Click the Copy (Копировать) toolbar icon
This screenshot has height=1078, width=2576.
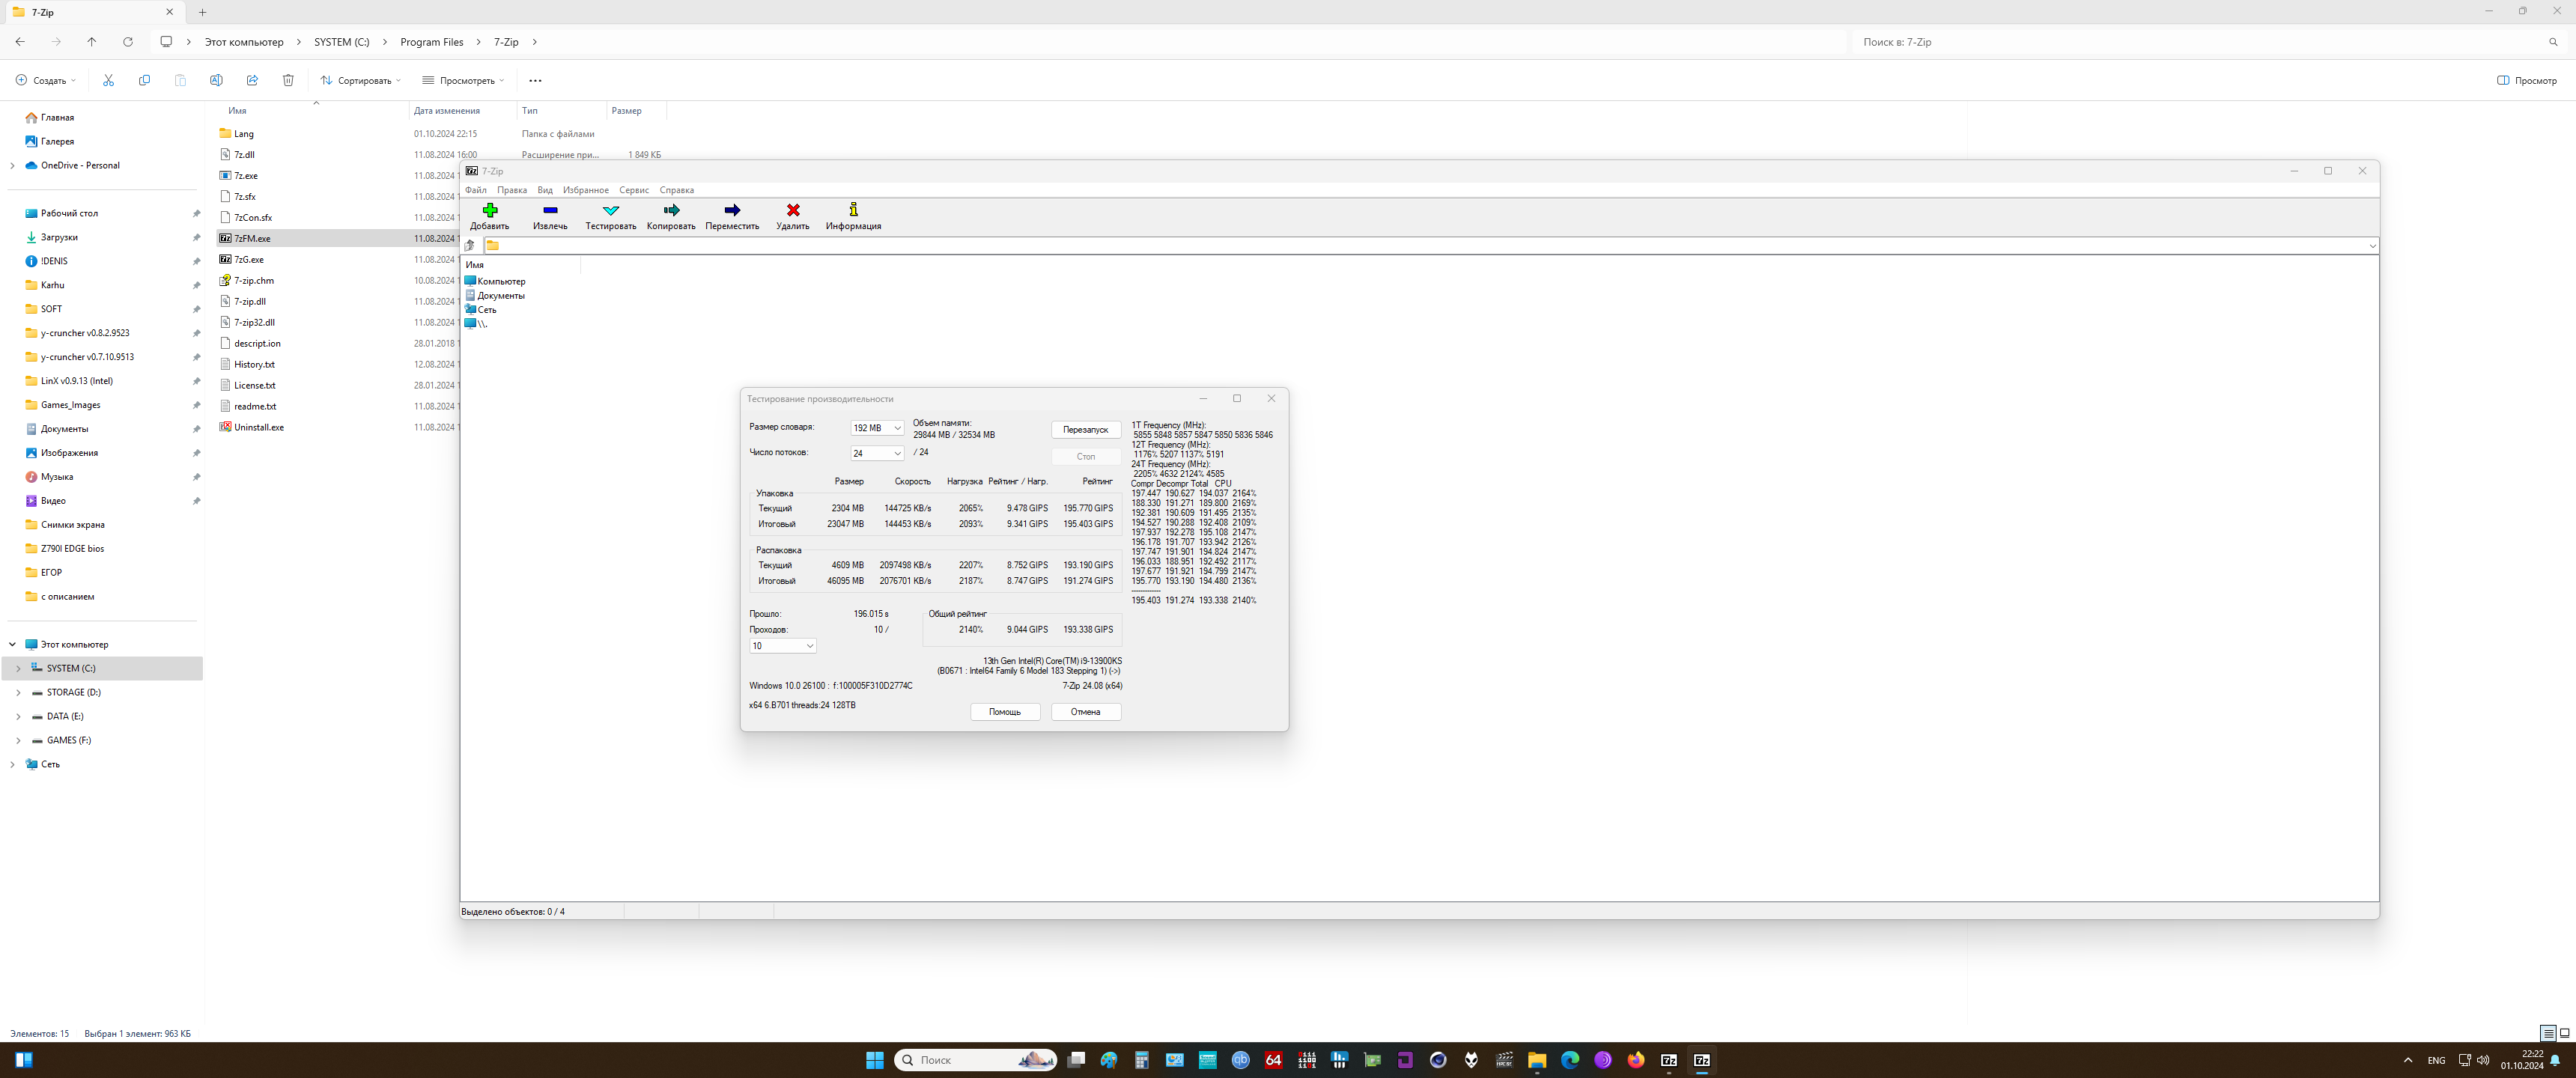671,211
